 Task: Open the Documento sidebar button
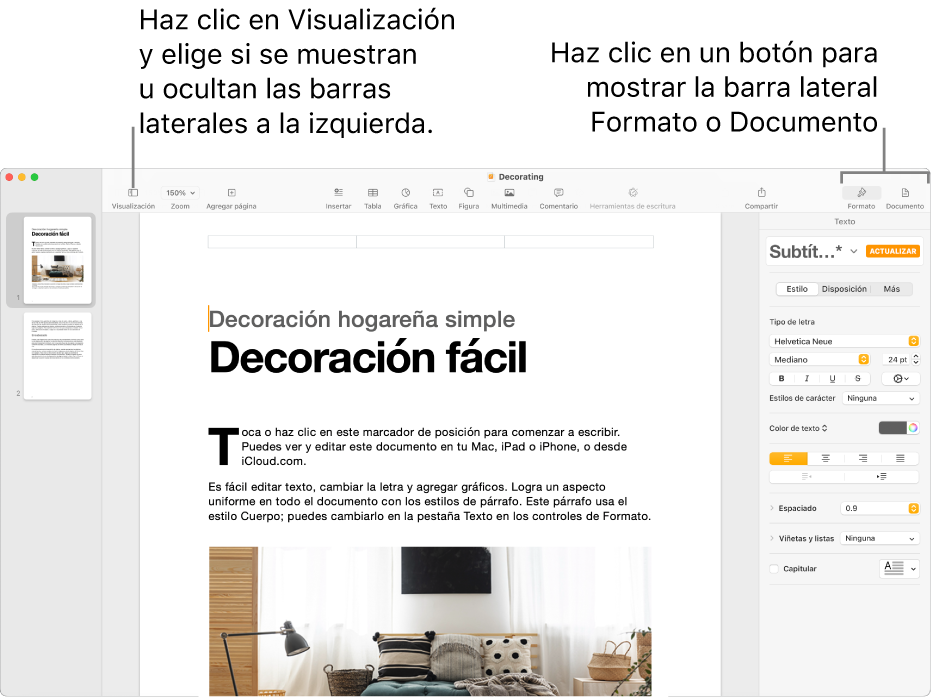(904, 192)
